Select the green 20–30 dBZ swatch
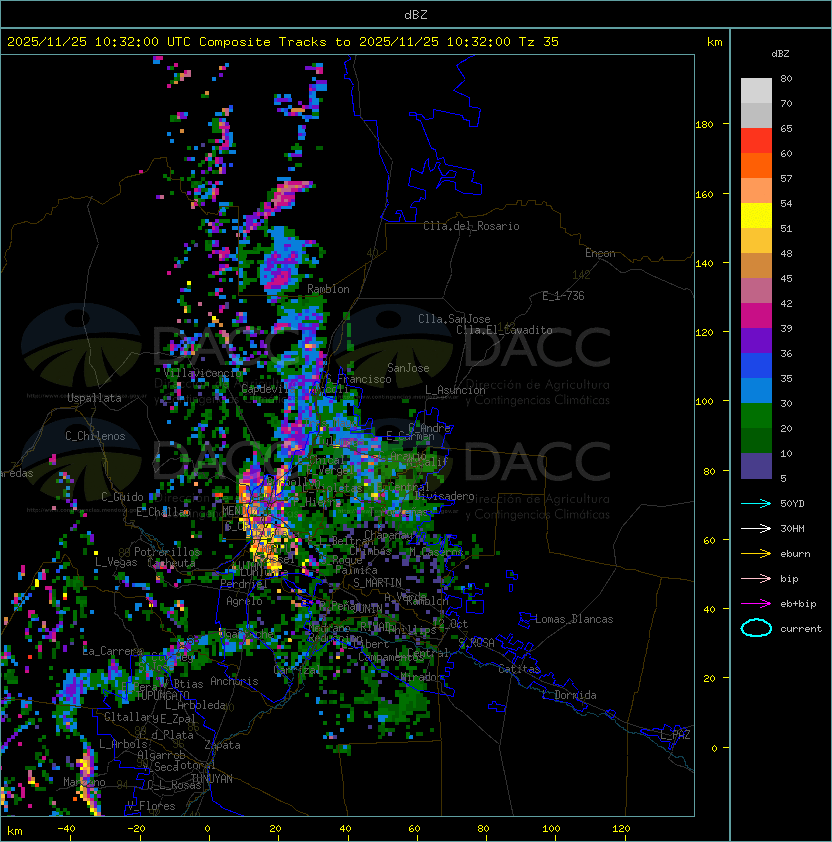The width and height of the screenshot is (832, 842). (x=756, y=415)
